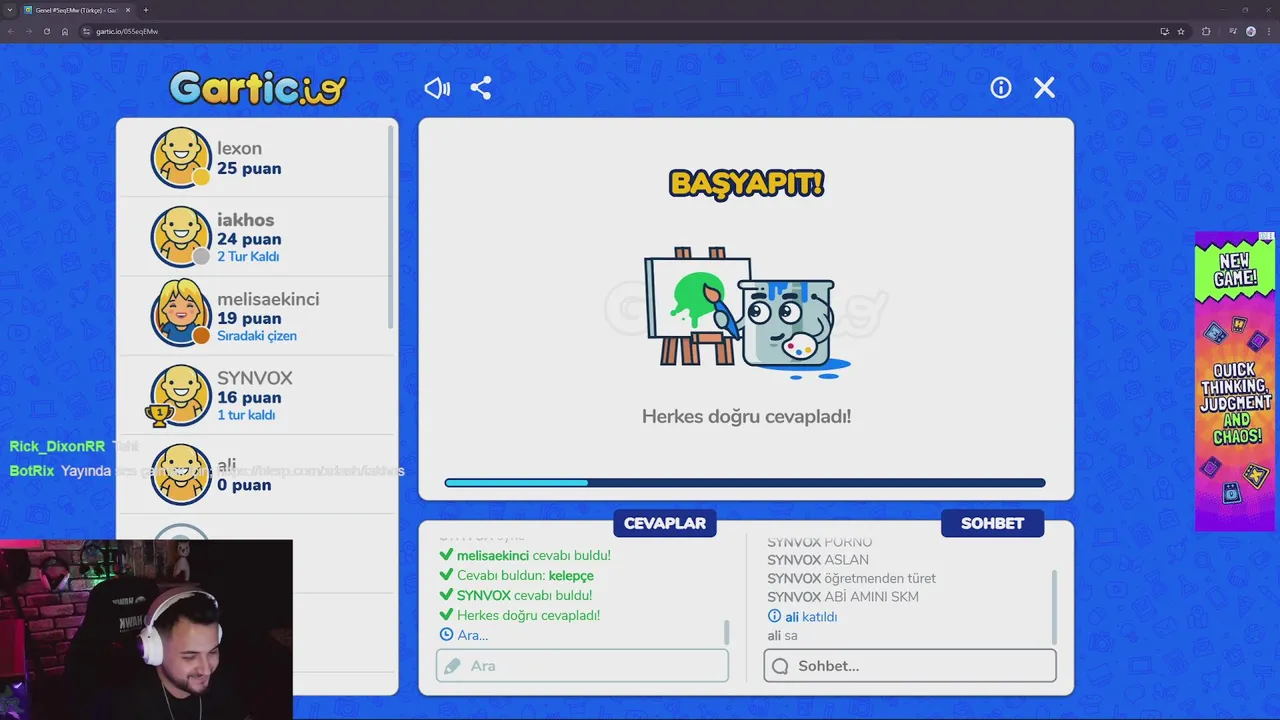Click '2 Tur Kaldı' under iakhos
The width and height of the screenshot is (1280, 720).
[248, 256]
